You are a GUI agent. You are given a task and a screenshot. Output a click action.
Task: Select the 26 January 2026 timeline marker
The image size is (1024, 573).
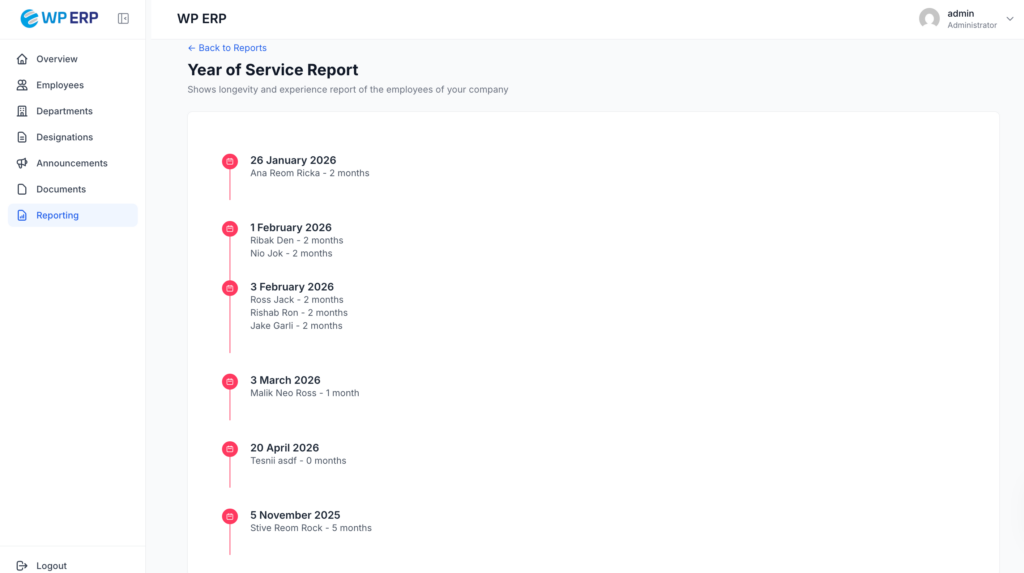(229, 161)
